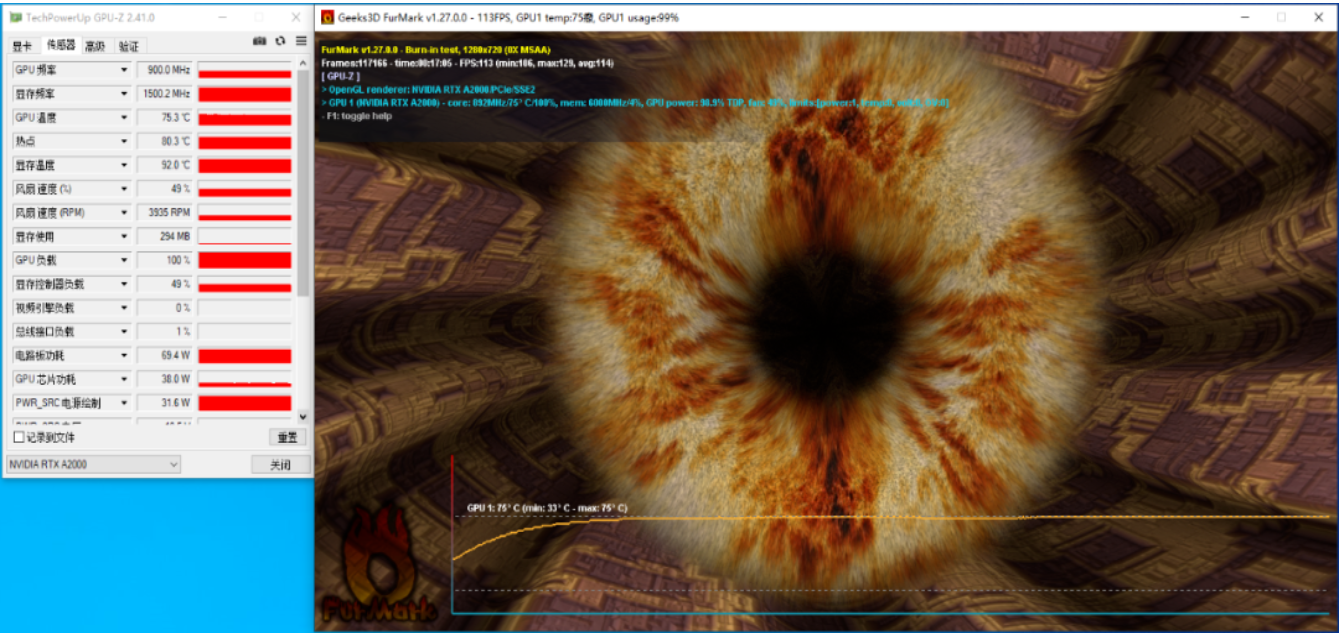Screen dimensions: 1341x637
Task: Open the 视频引擎负载 dropdown
Action: tap(124, 308)
